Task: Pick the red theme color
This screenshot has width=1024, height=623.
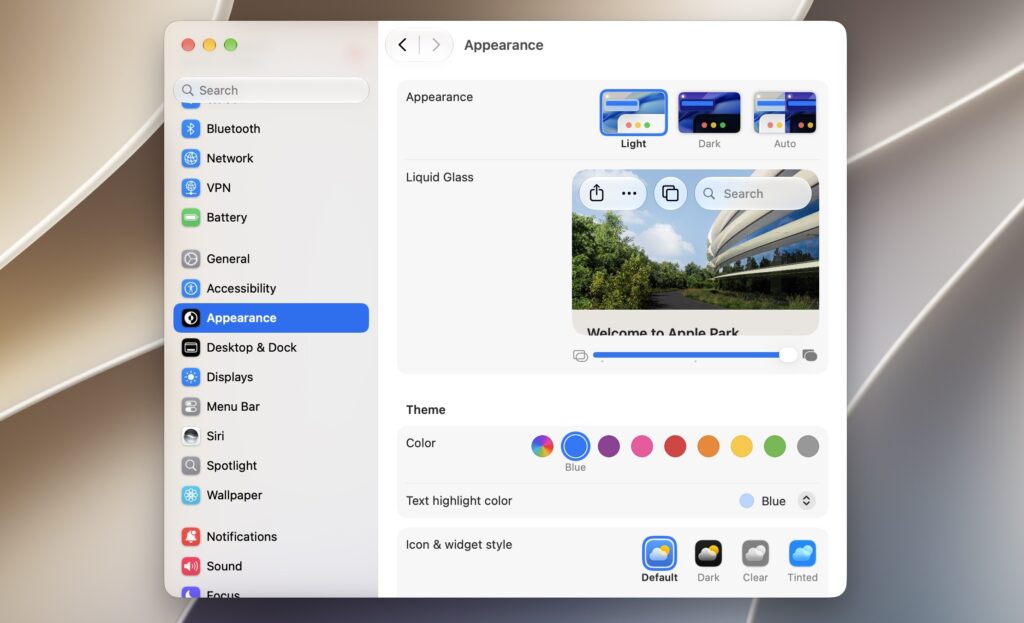Action: click(675, 447)
